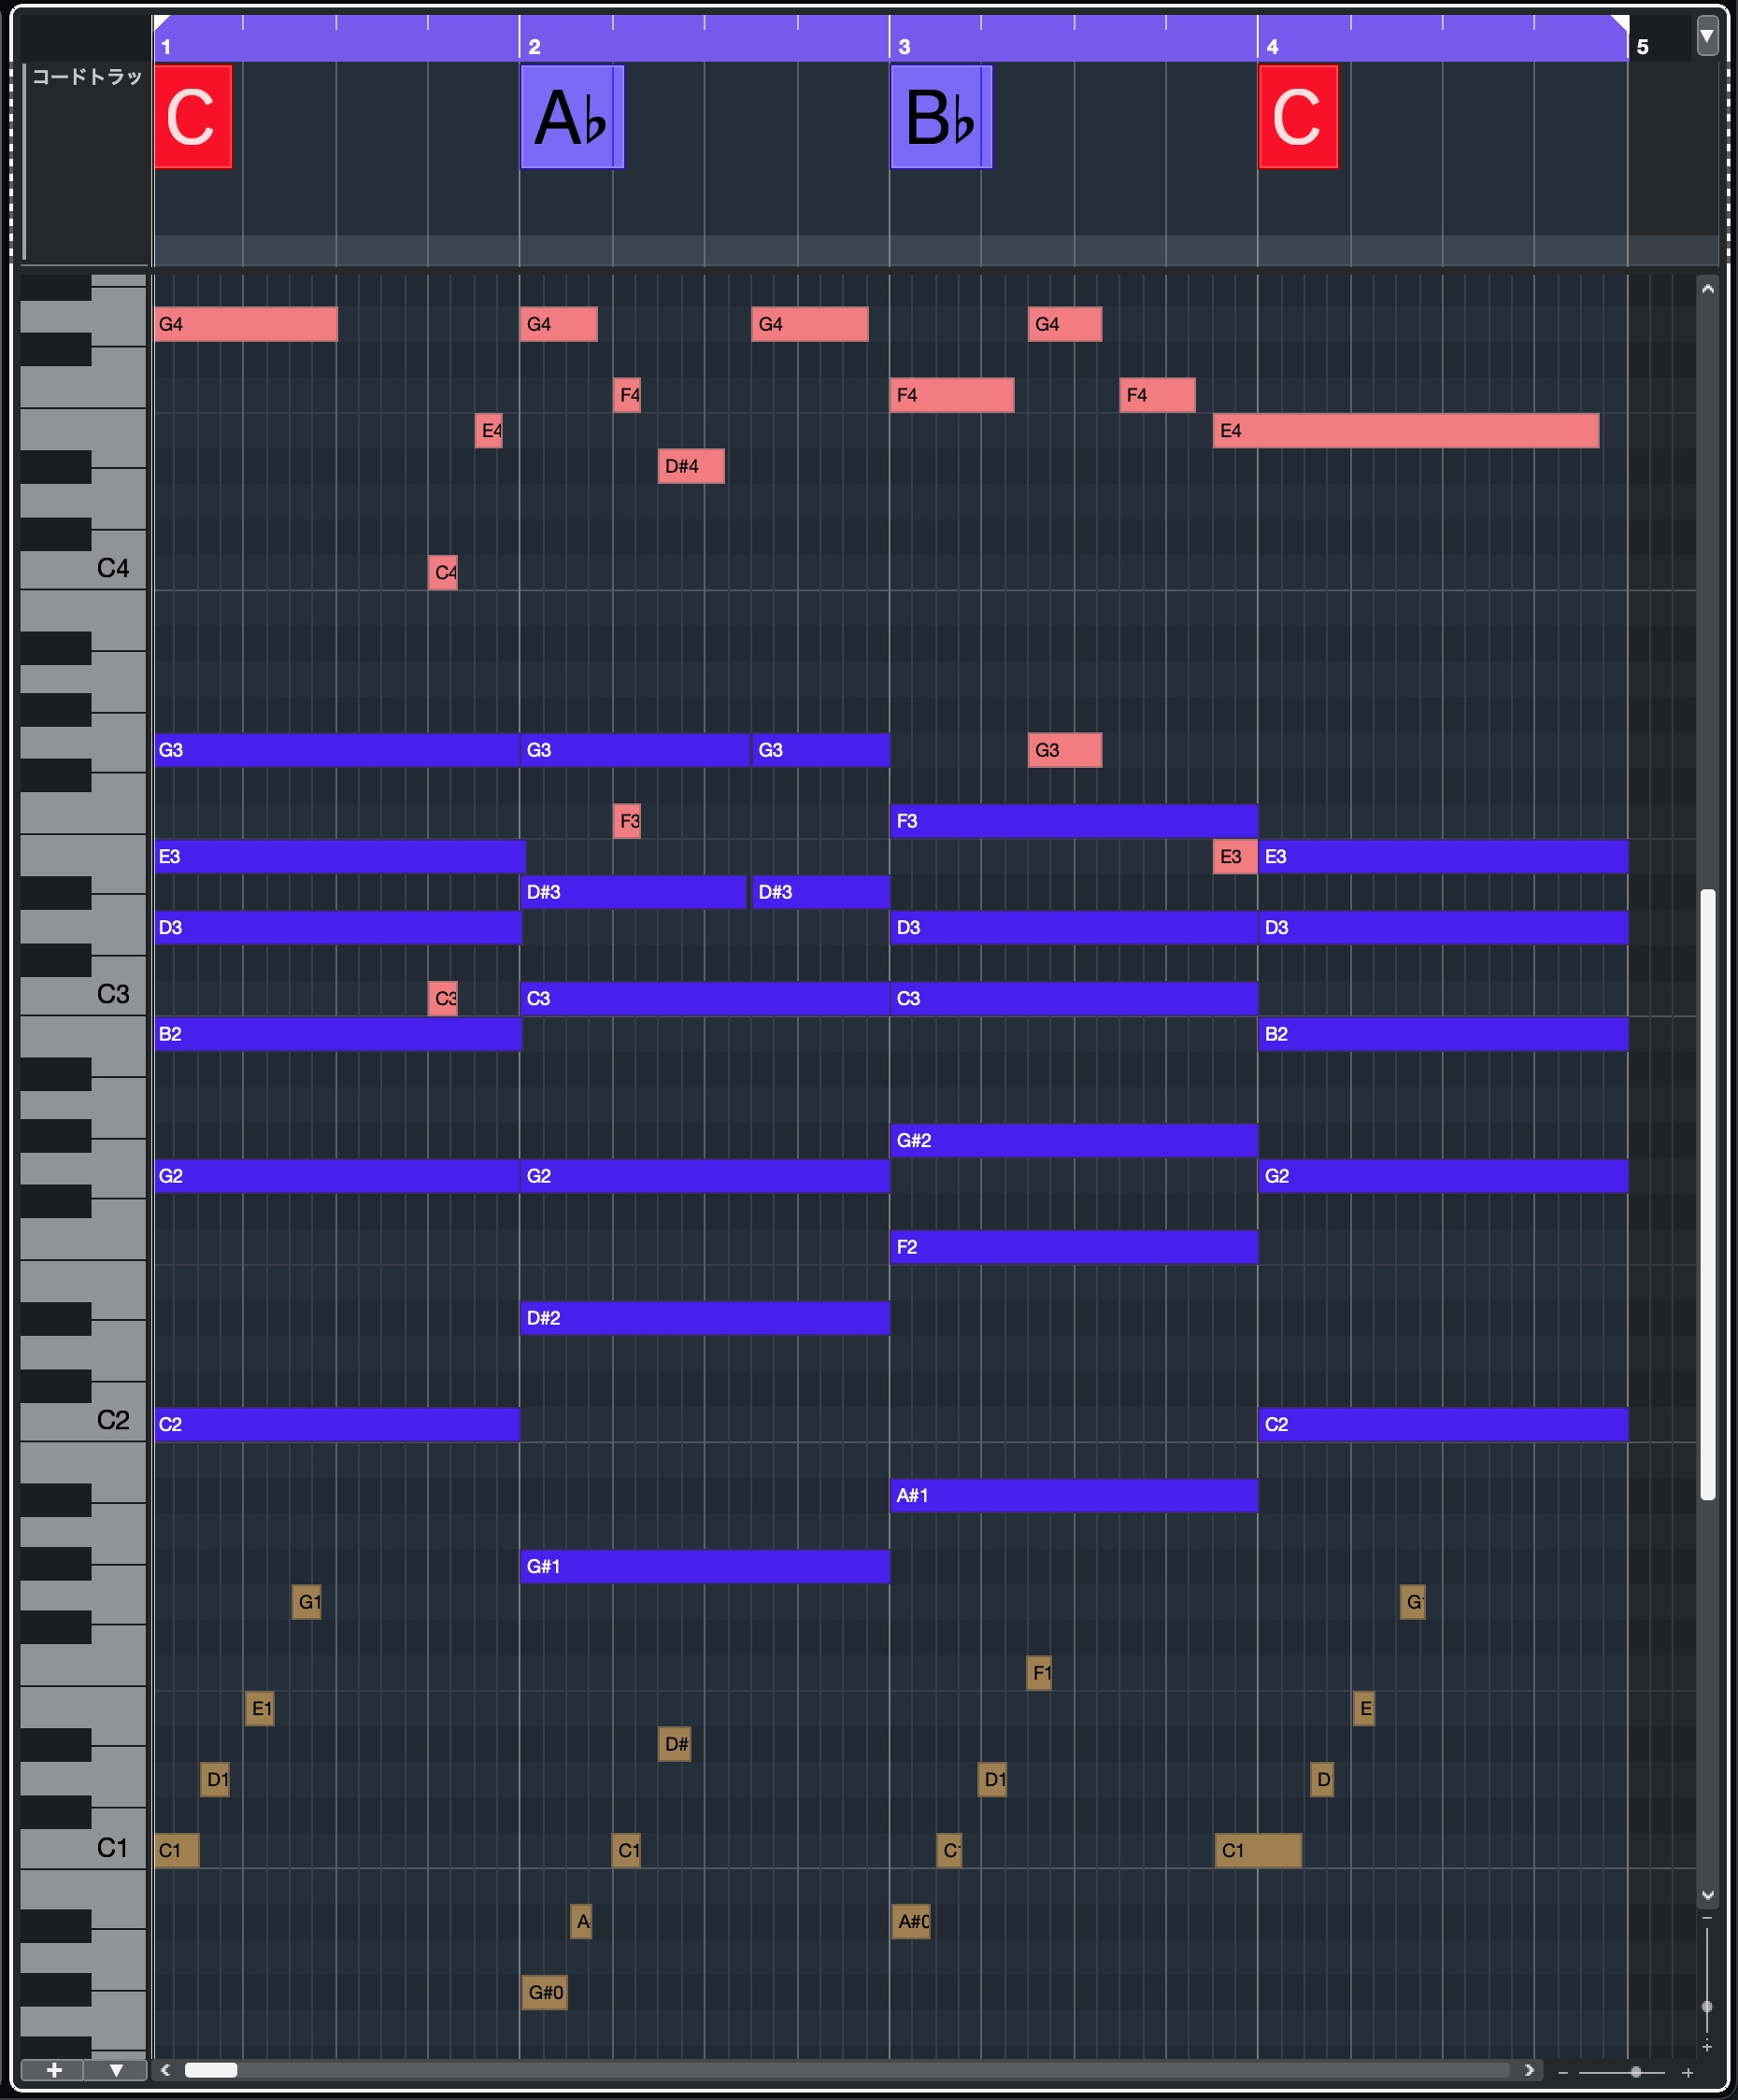
Task: Click the vertical zoom slider handle
Action: point(1707,2006)
